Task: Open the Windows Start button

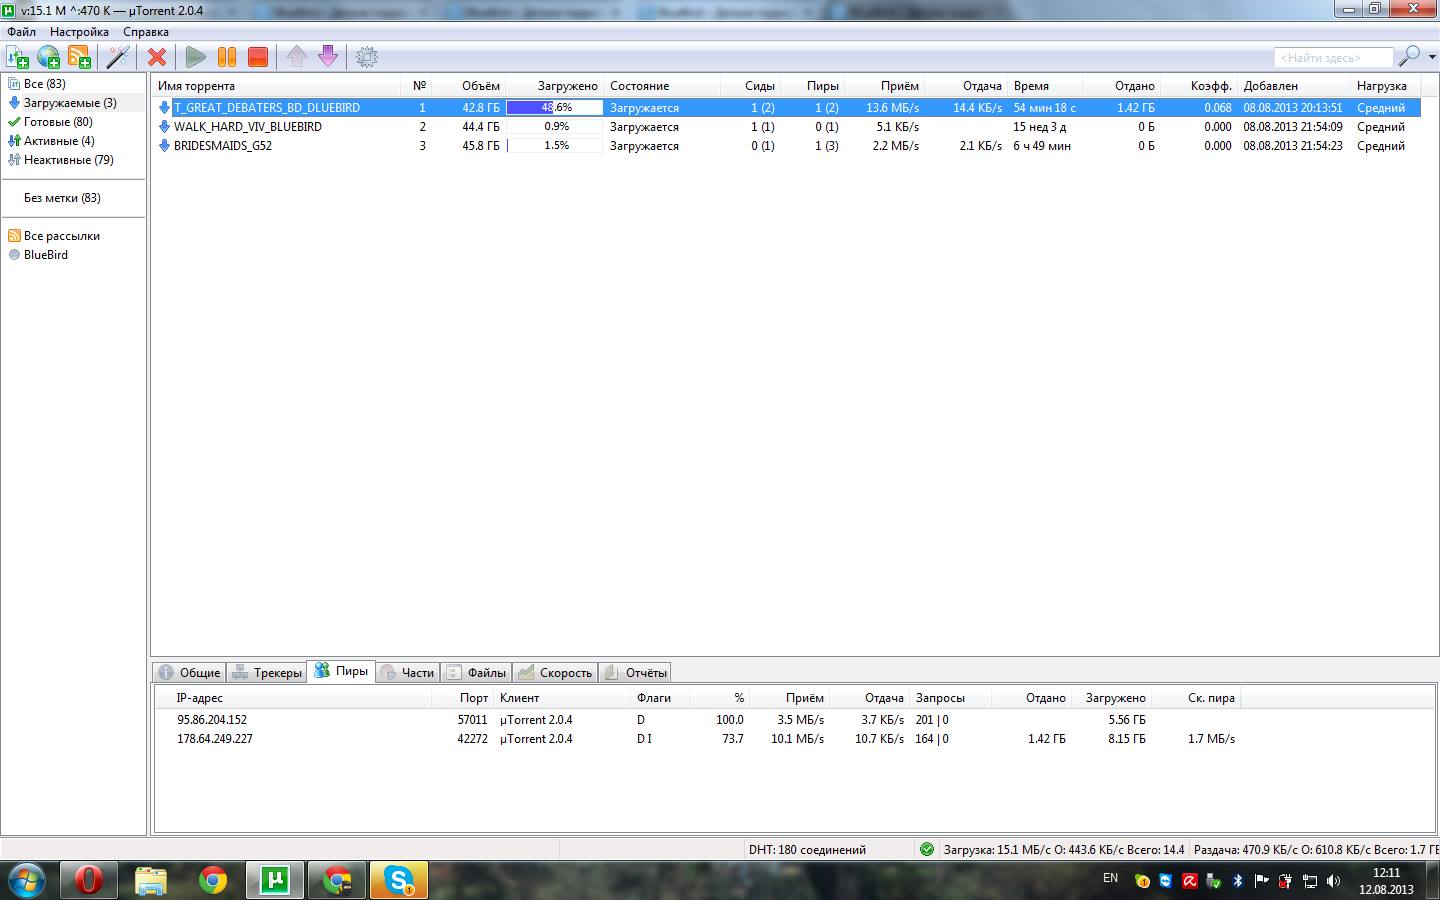Action: pyautogui.click(x=27, y=880)
